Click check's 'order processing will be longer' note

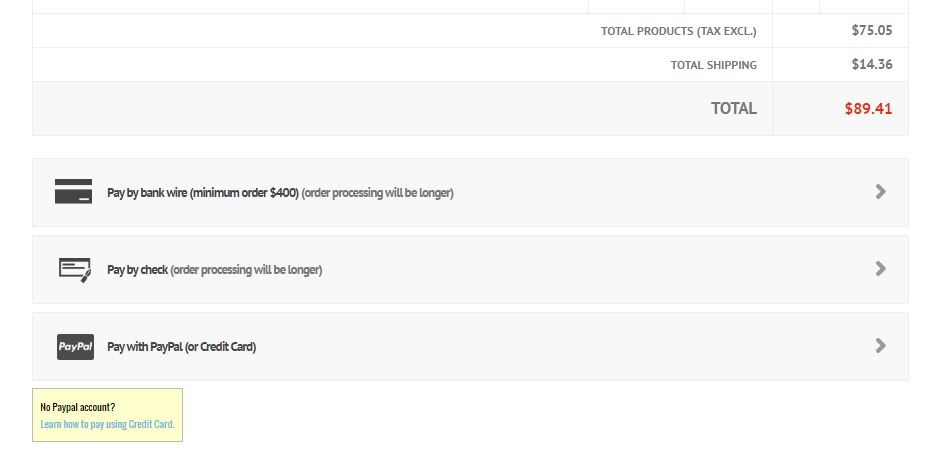pyautogui.click(x=246, y=270)
